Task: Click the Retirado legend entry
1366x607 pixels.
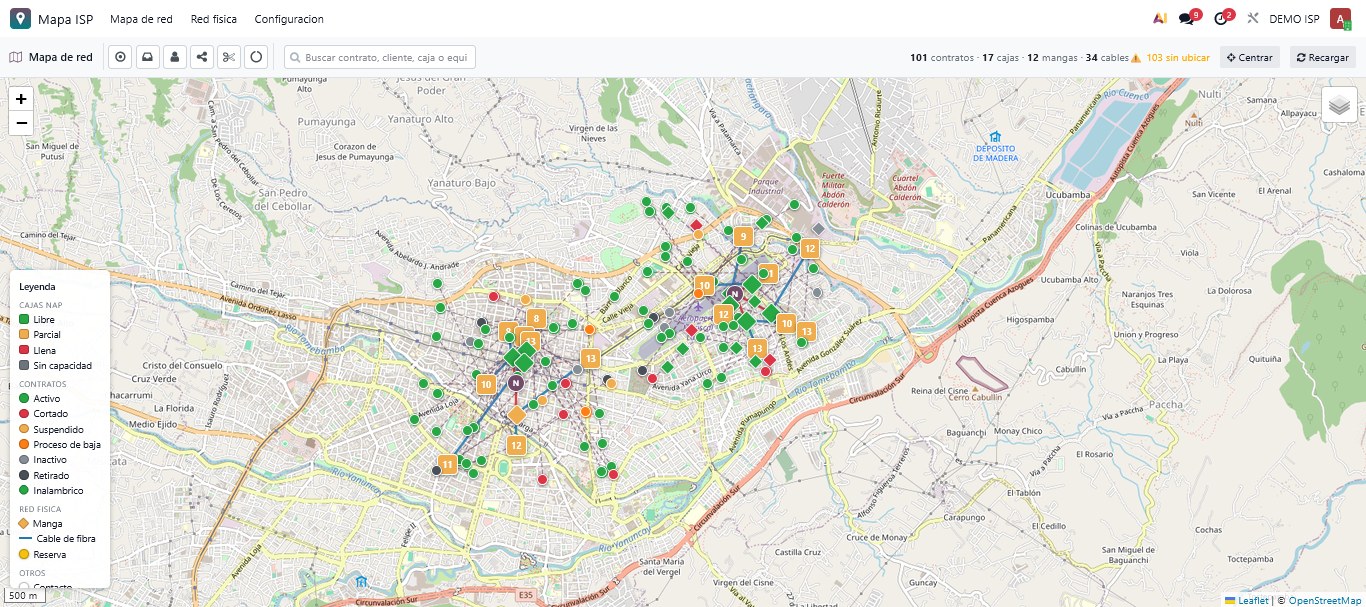Action: 45,475
